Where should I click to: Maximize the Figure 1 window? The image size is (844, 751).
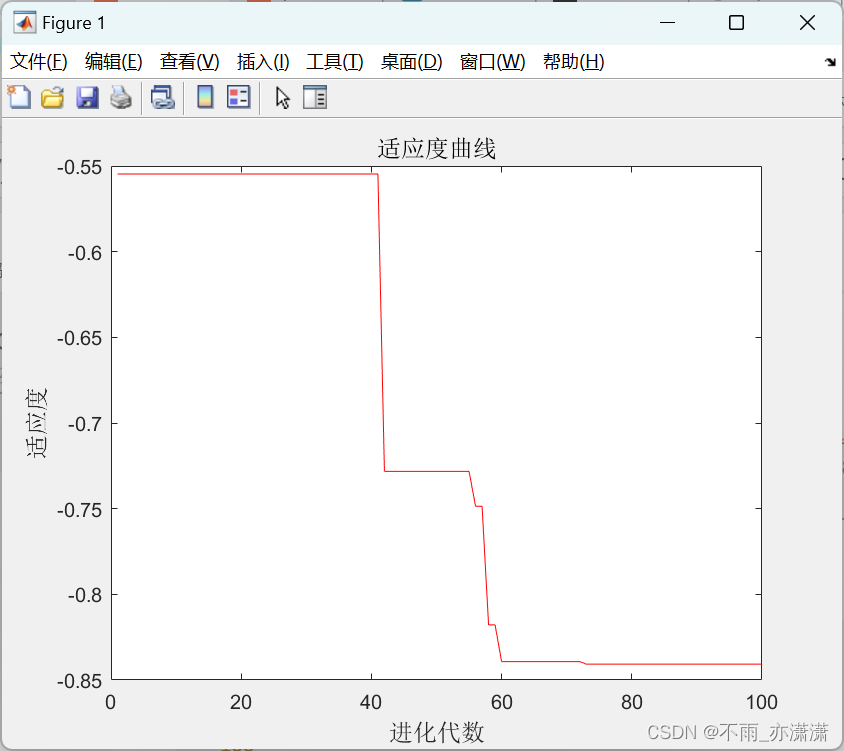[x=736, y=23]
